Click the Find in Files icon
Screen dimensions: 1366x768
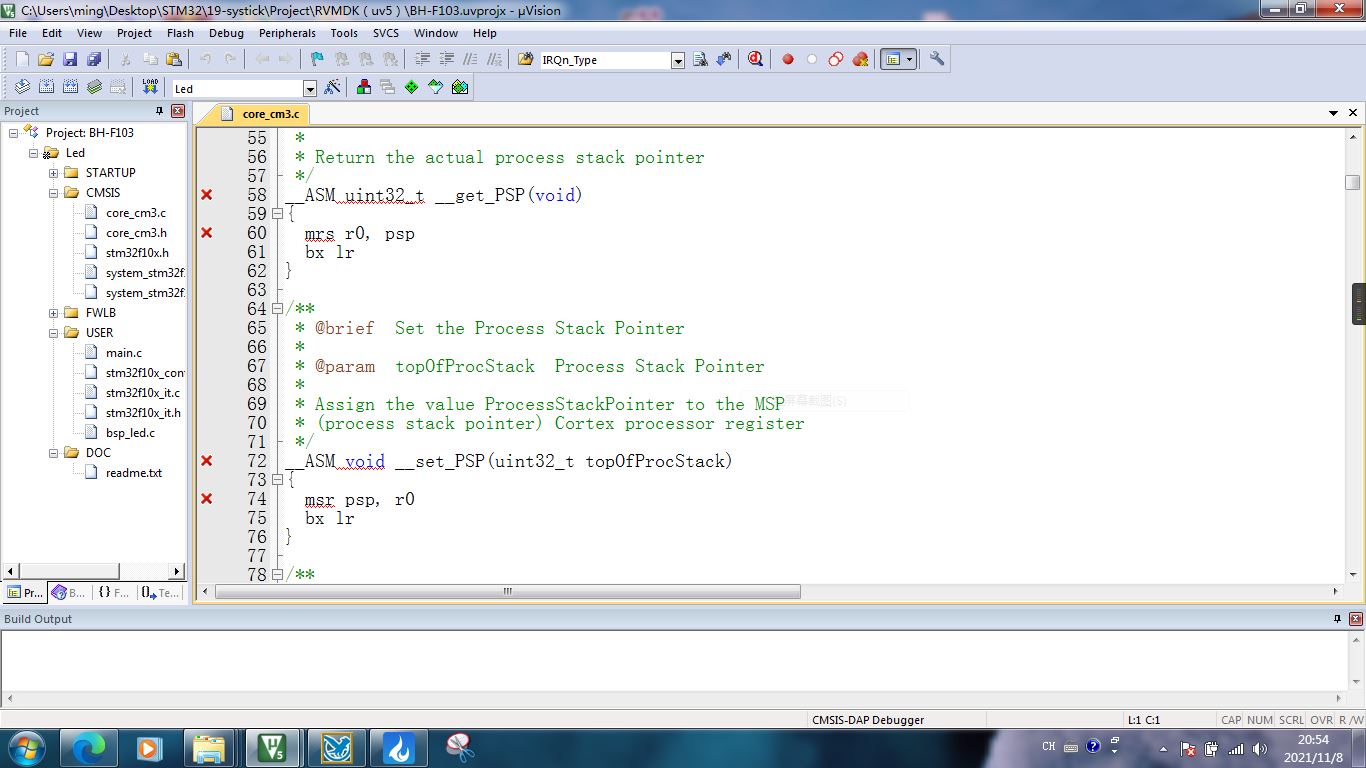coord(525,59)
